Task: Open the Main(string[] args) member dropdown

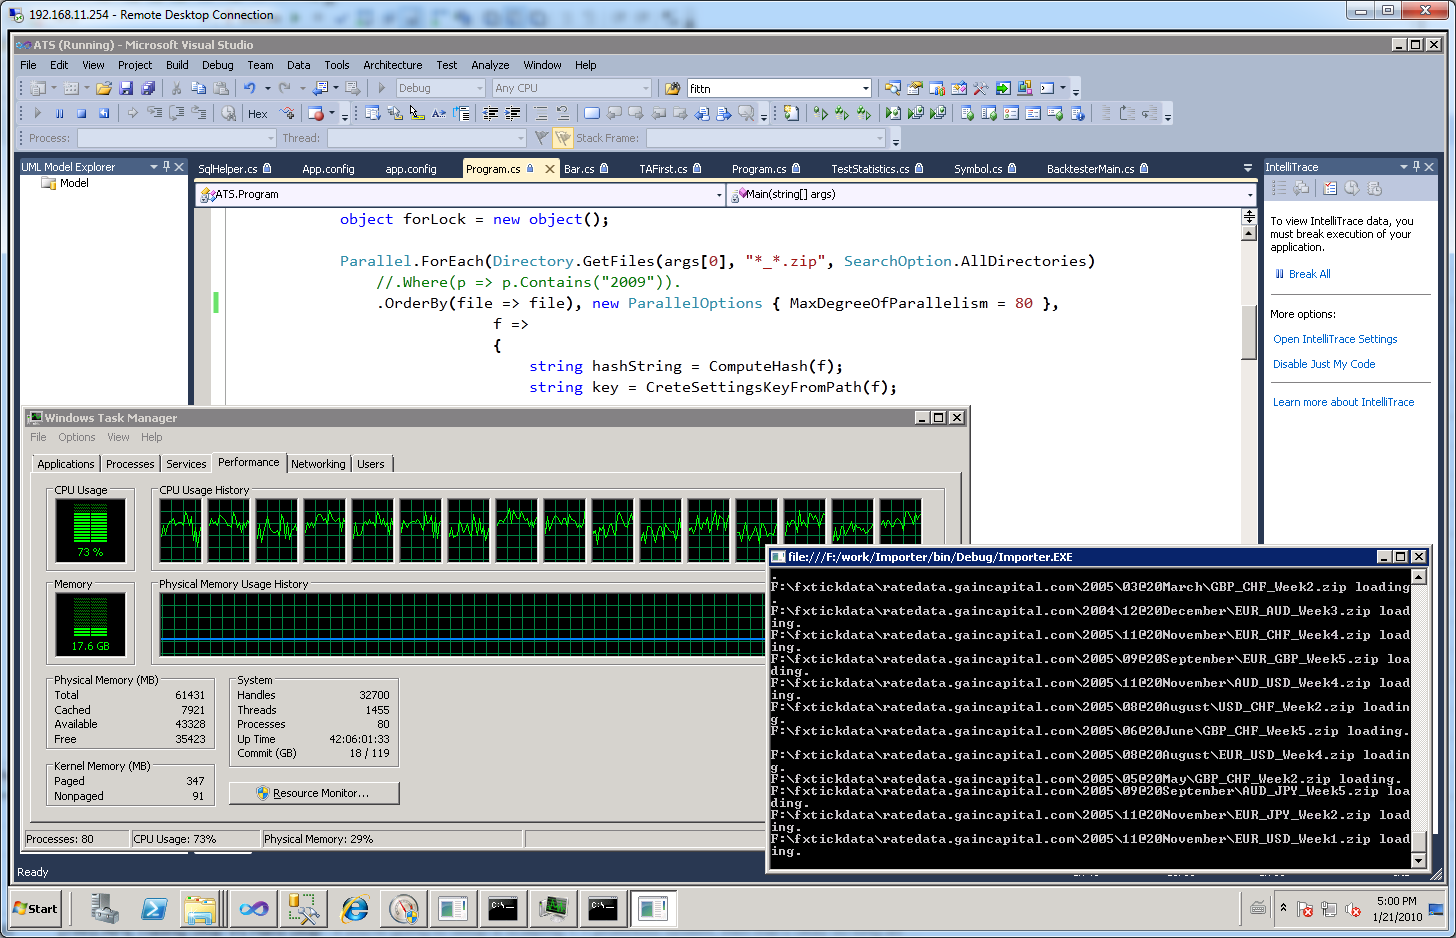Action: coord(1249,195)
